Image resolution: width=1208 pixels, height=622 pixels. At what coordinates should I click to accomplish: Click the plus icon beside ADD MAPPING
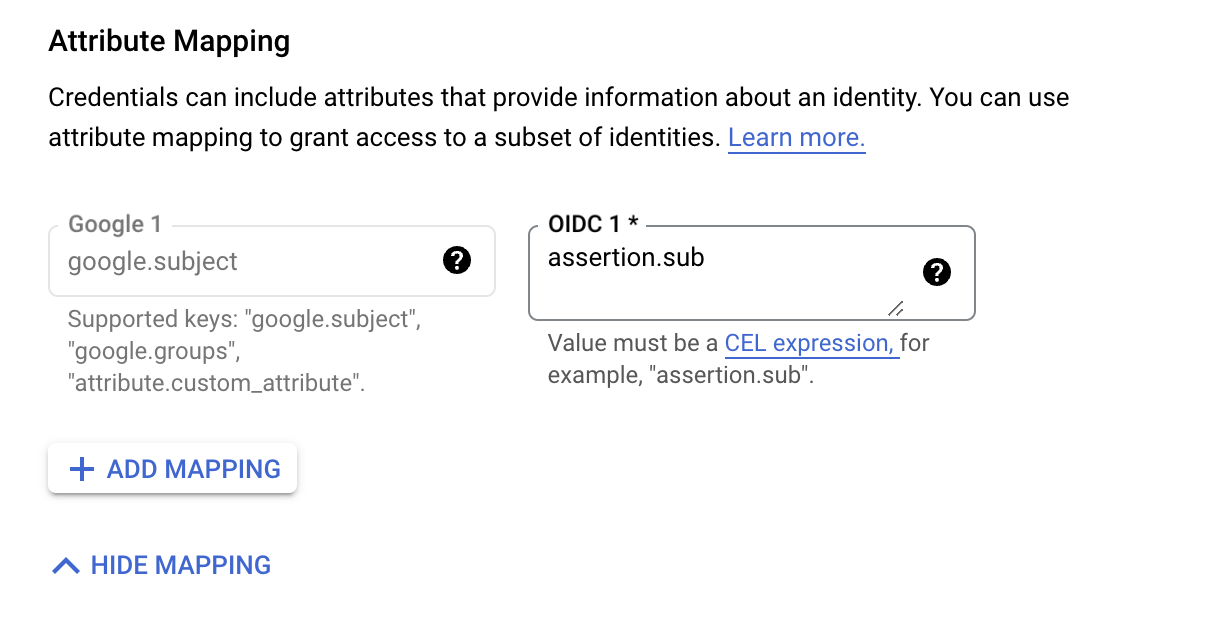click(x=81, y=469)
